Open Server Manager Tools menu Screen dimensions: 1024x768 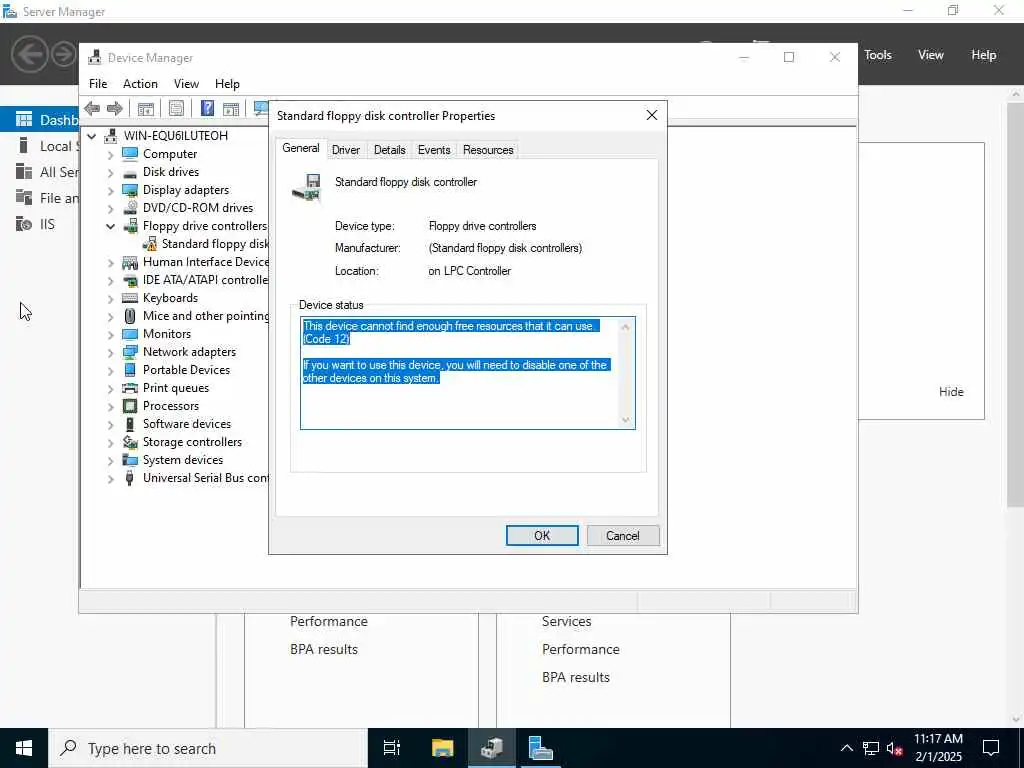(x=878, y=55)
